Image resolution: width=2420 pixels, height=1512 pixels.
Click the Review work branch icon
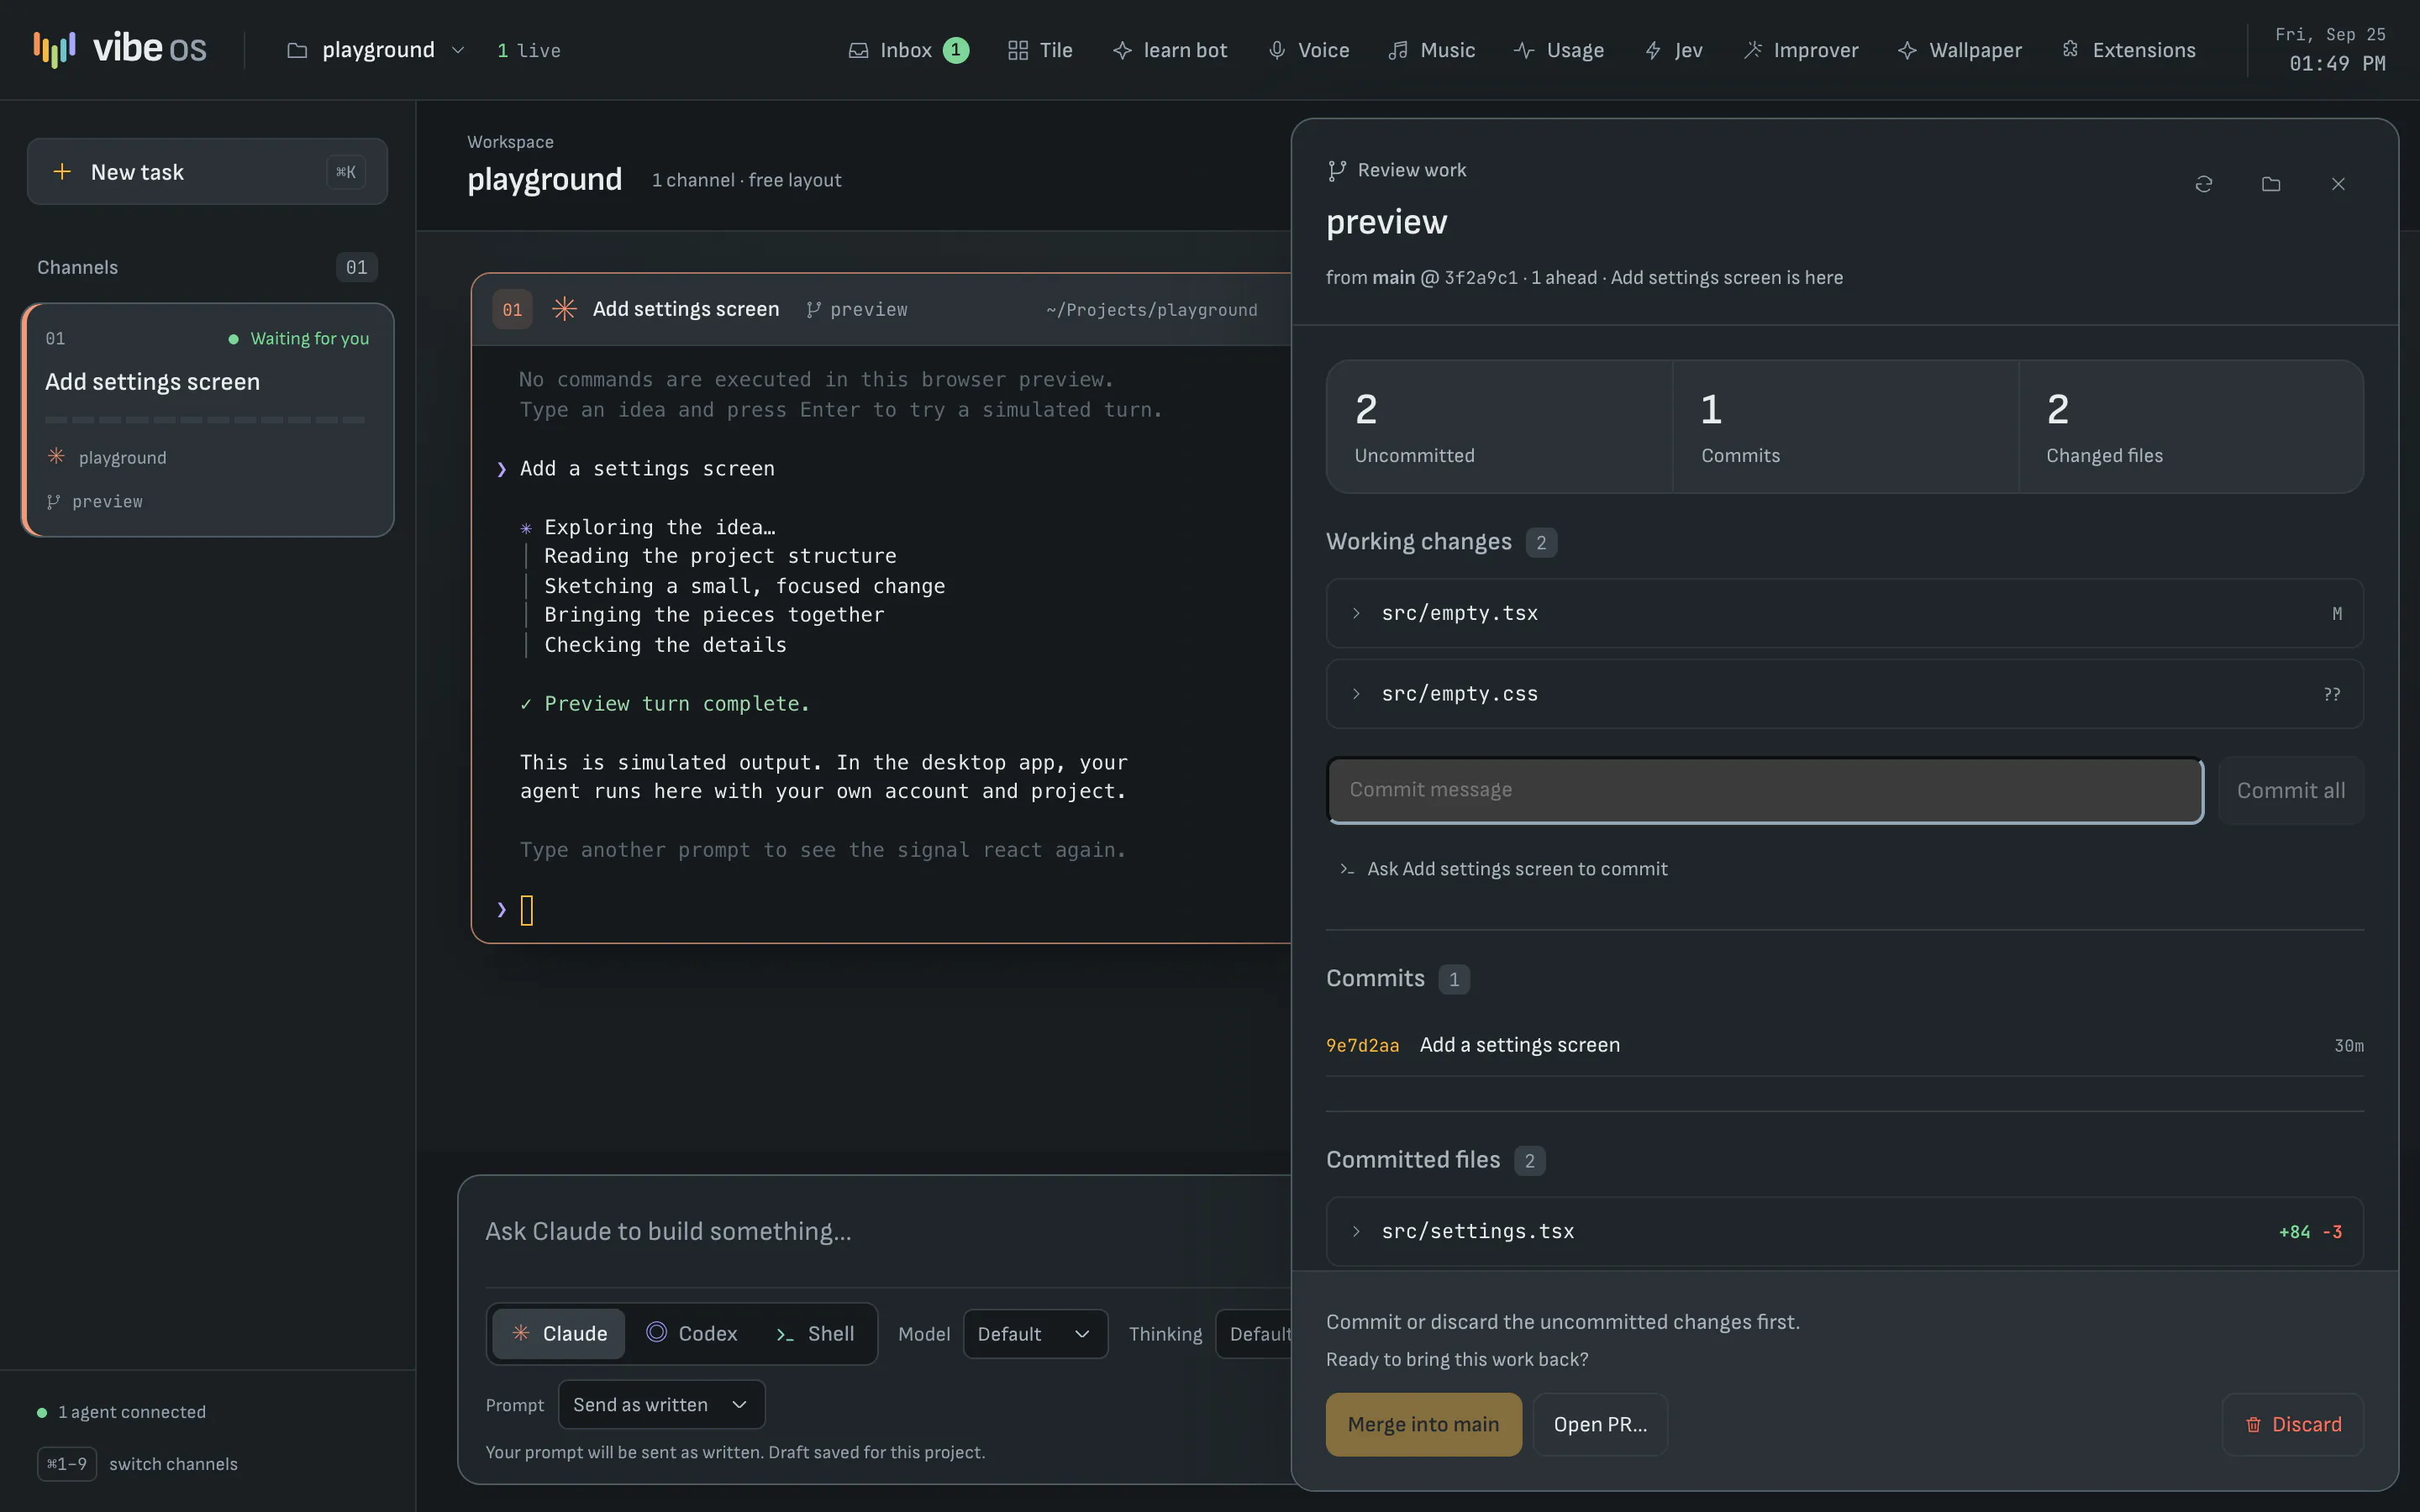click(1336, 171)
